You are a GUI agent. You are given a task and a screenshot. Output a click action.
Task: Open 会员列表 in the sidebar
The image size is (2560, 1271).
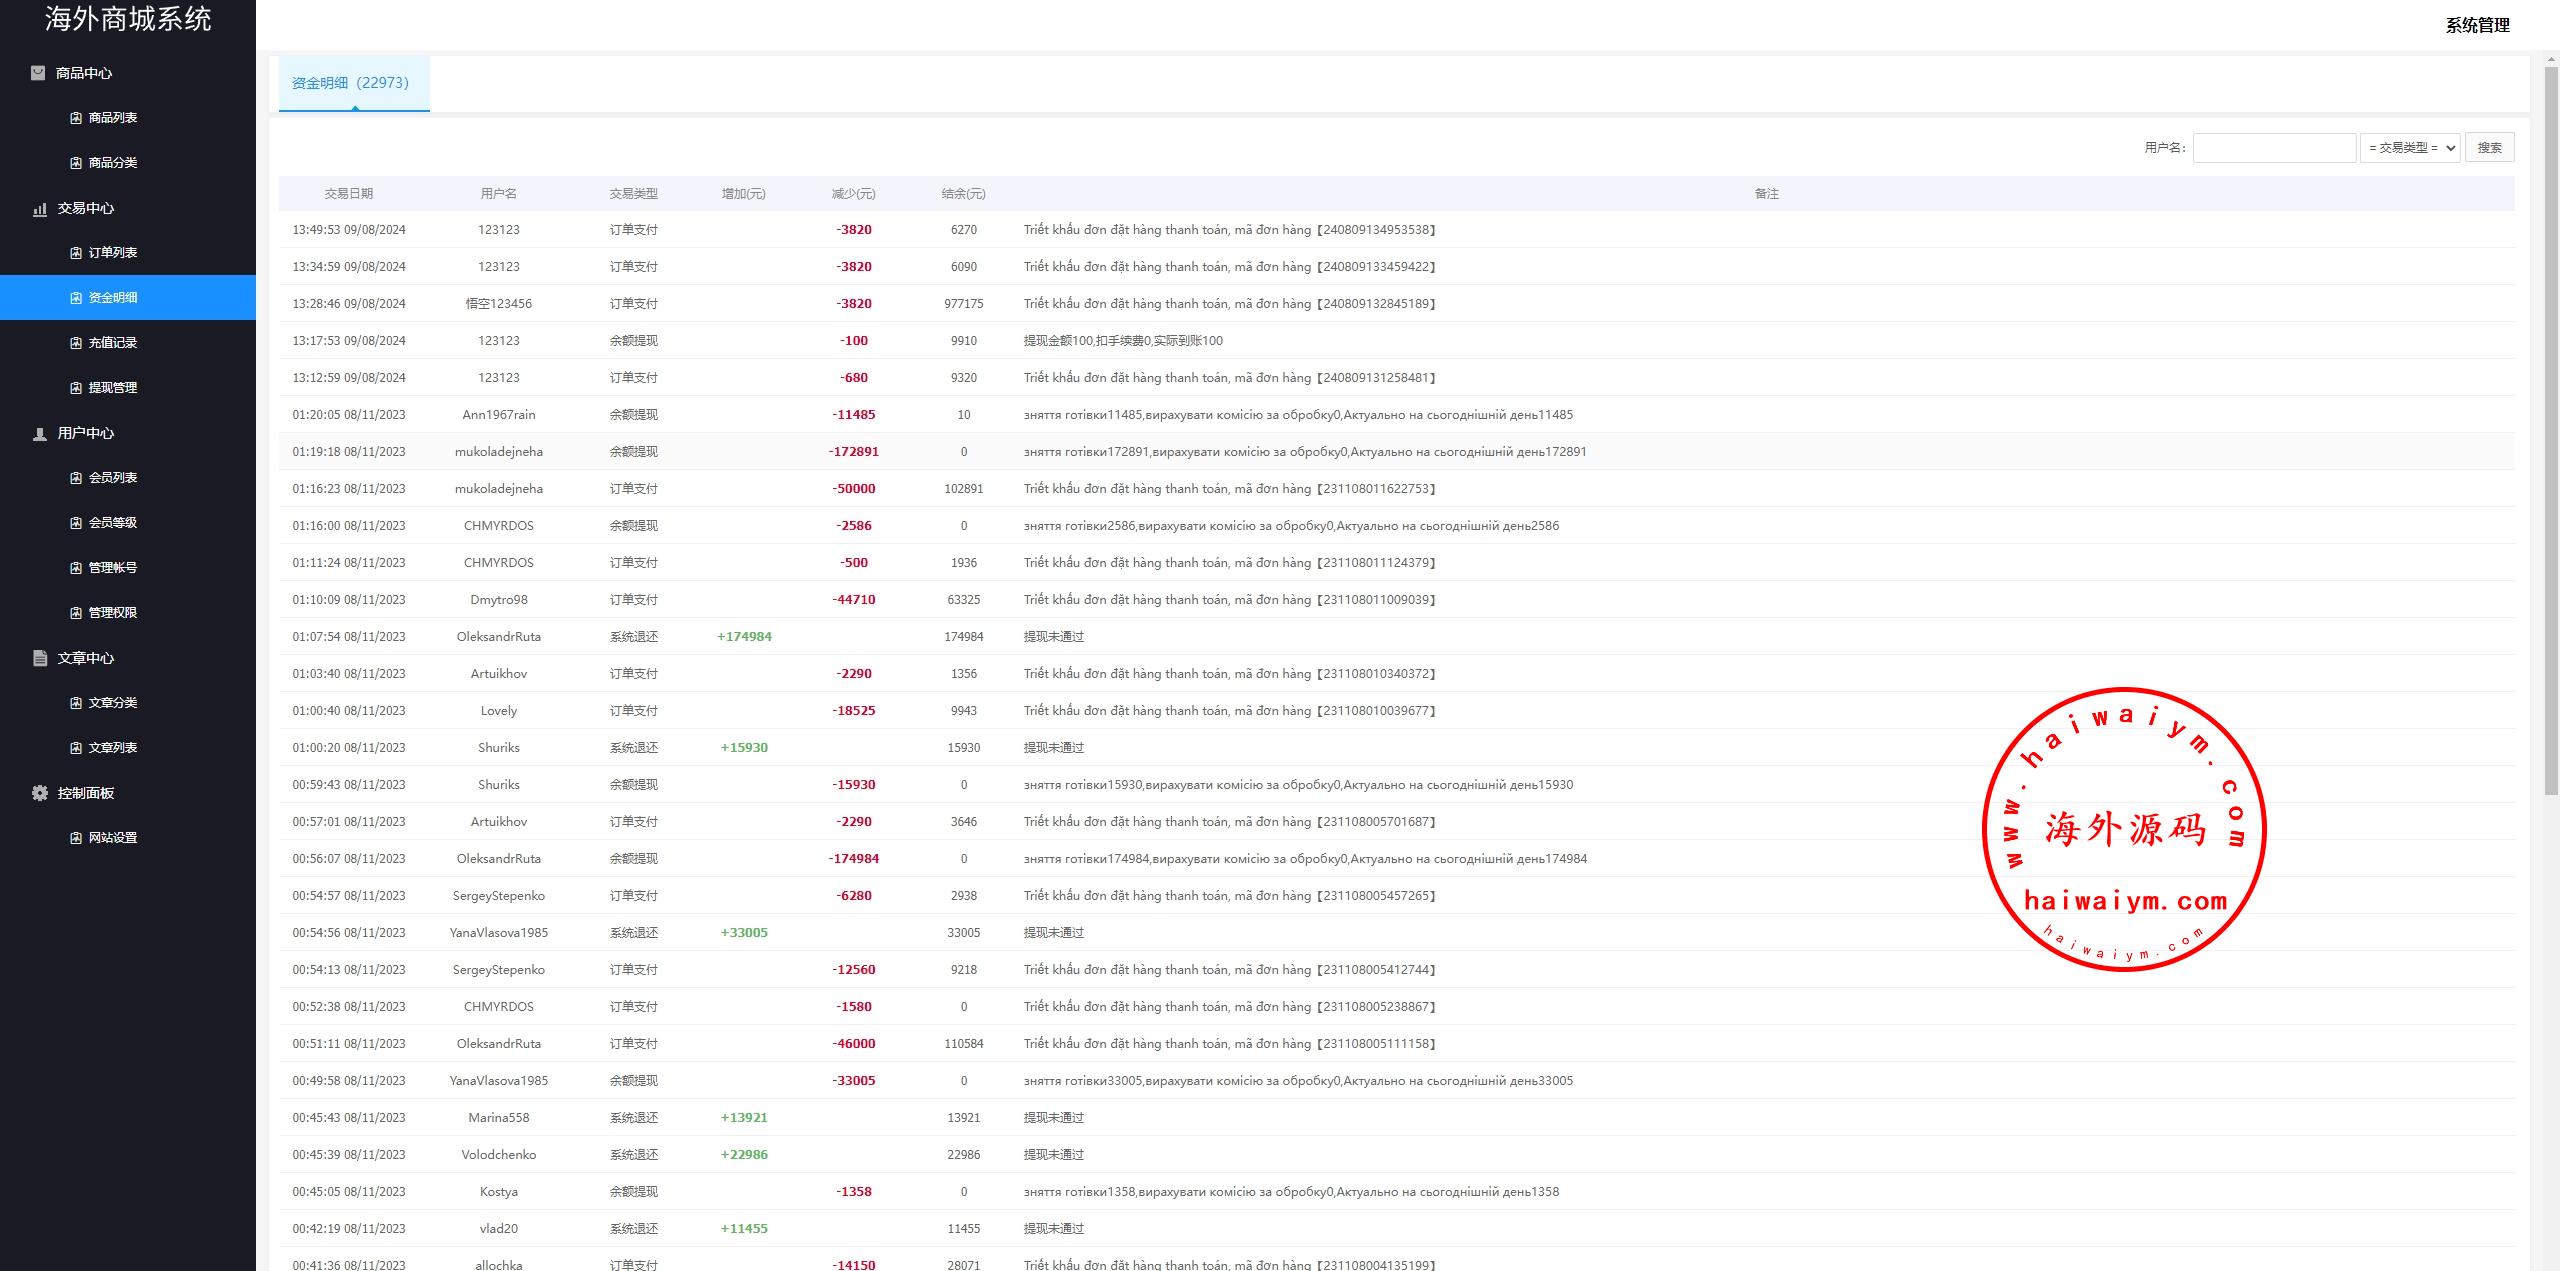113,478
